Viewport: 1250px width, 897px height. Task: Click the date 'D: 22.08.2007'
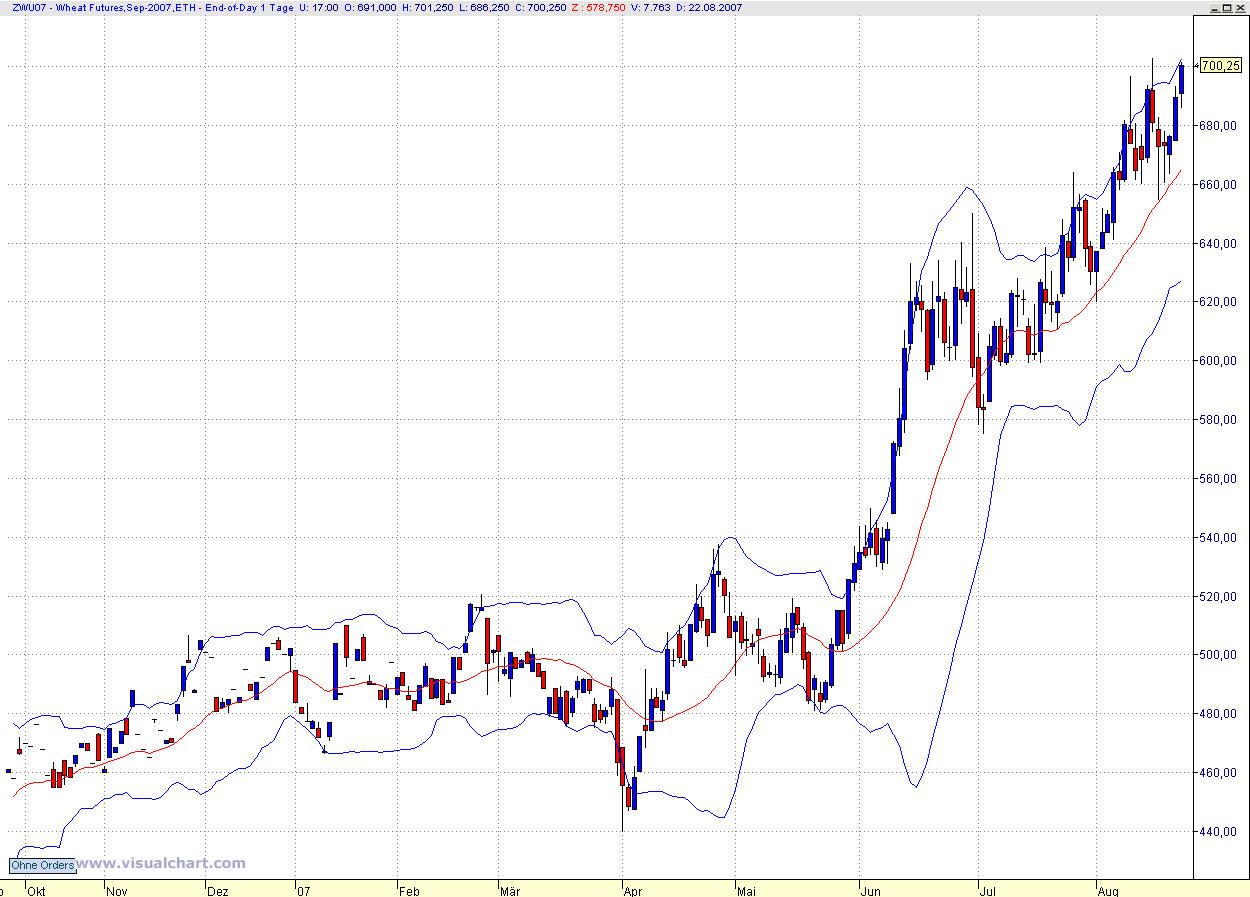(710, 7)
